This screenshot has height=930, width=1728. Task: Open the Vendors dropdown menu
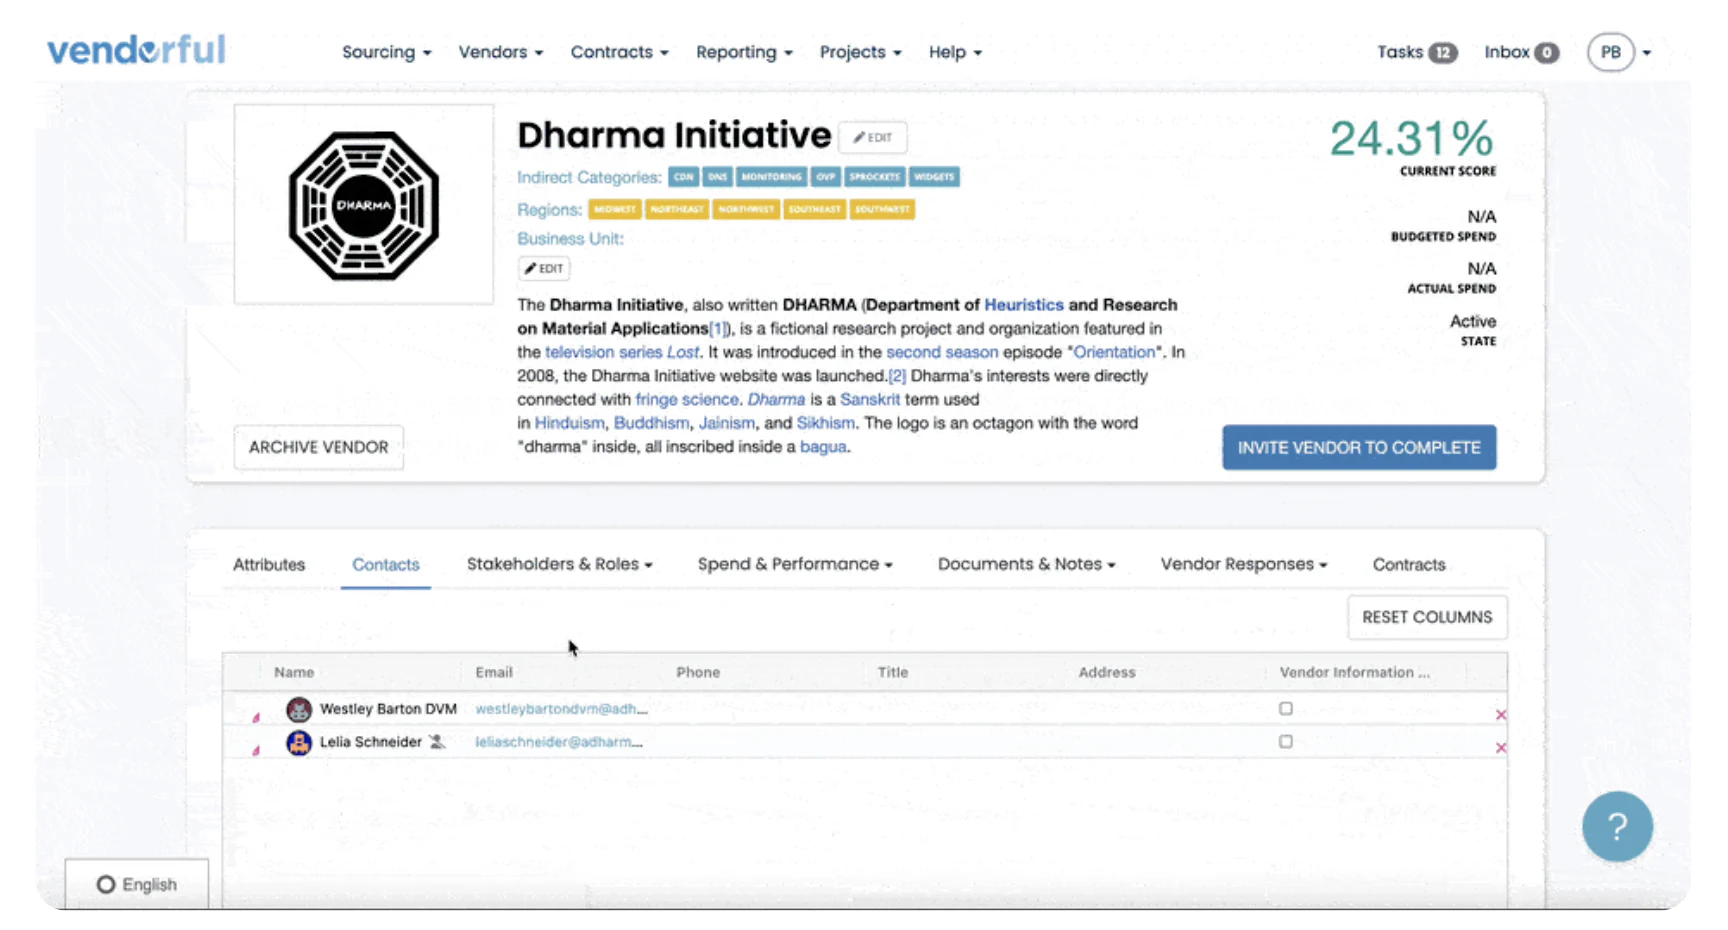tap(501, 52)
